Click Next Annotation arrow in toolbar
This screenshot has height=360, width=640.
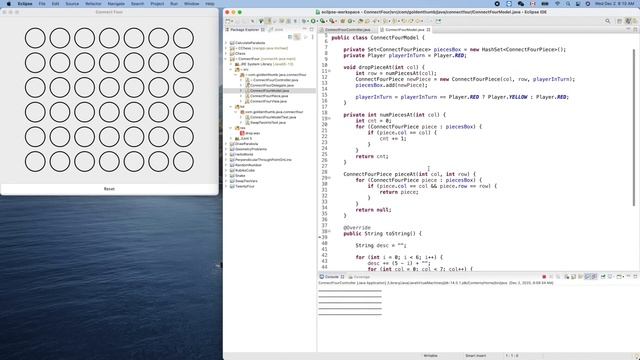[x=384, y=21]
